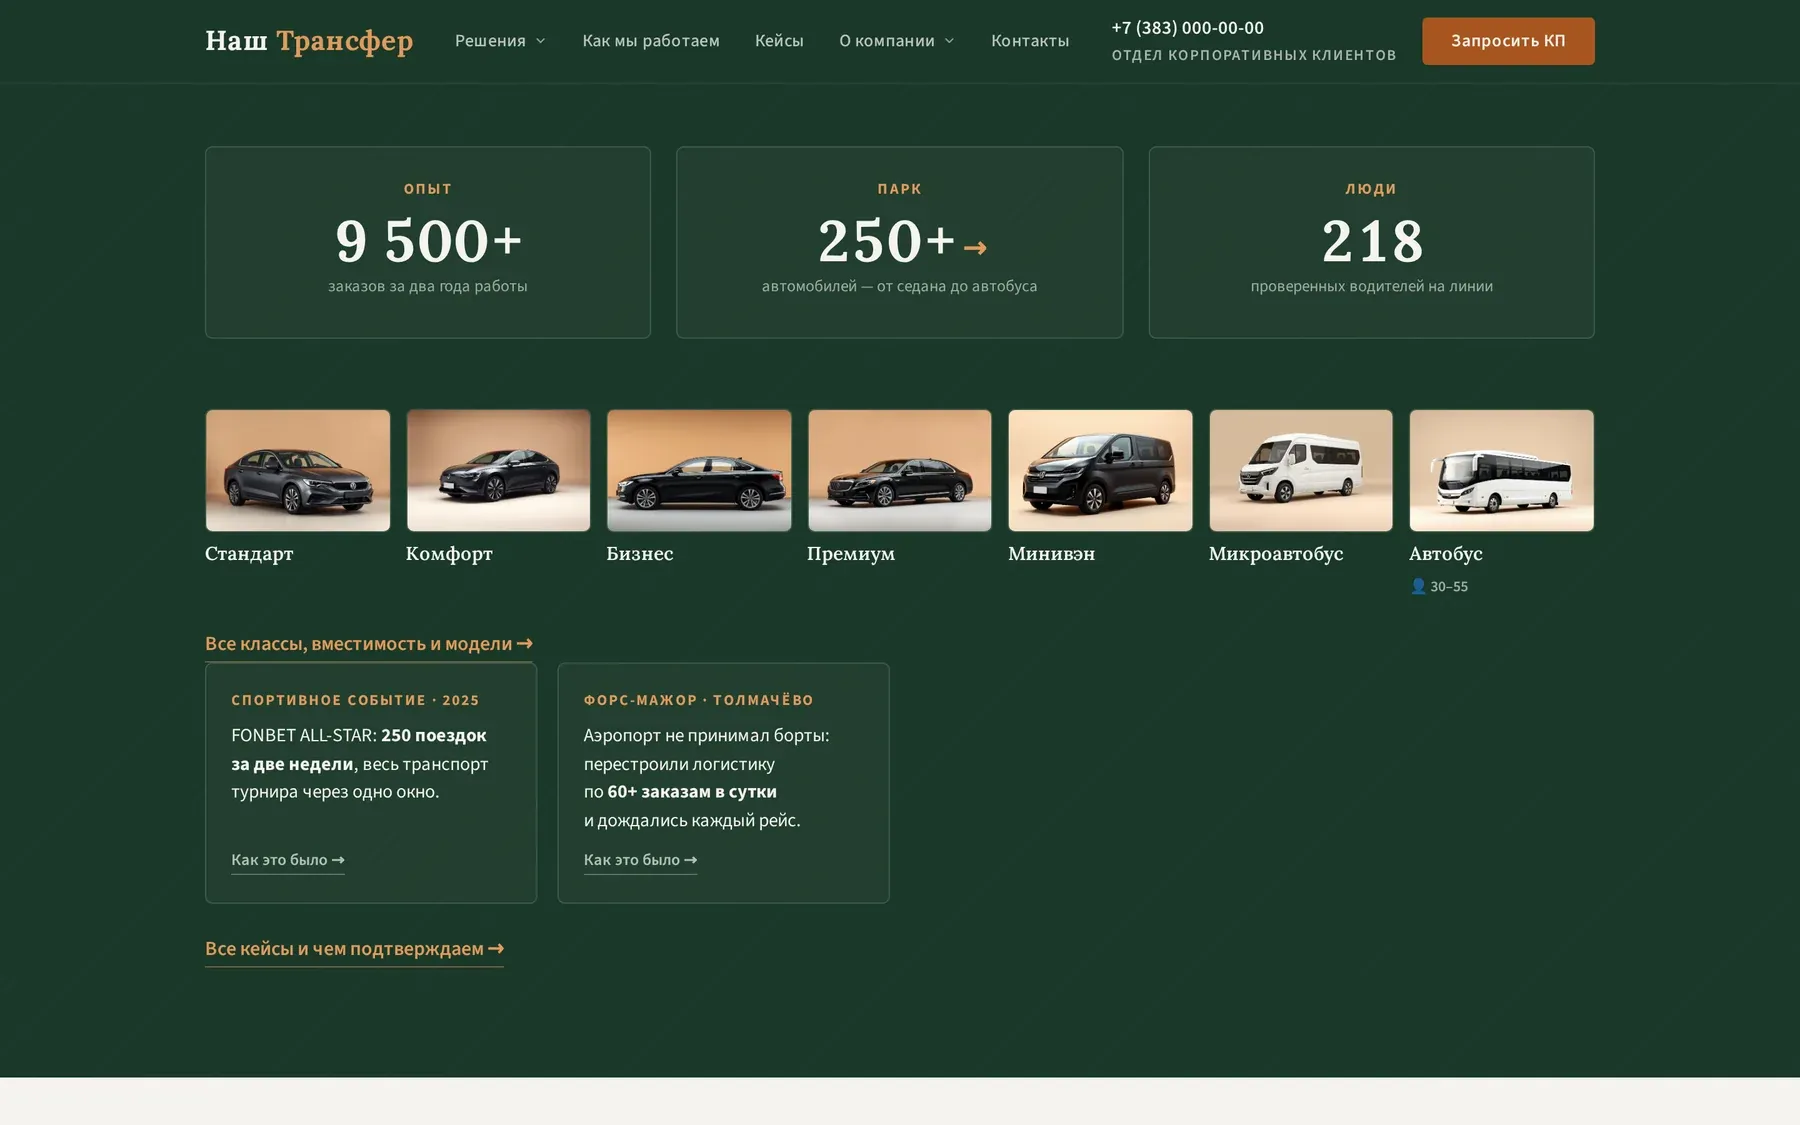1800x1125 pixels.
Task: Open Как мы работаем page
Action: tap(651, 41)
